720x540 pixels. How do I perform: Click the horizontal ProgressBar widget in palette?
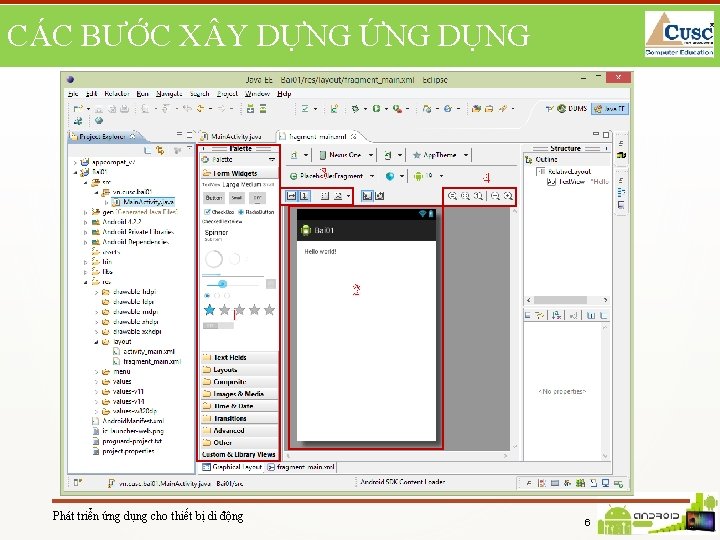pos(233,276)
